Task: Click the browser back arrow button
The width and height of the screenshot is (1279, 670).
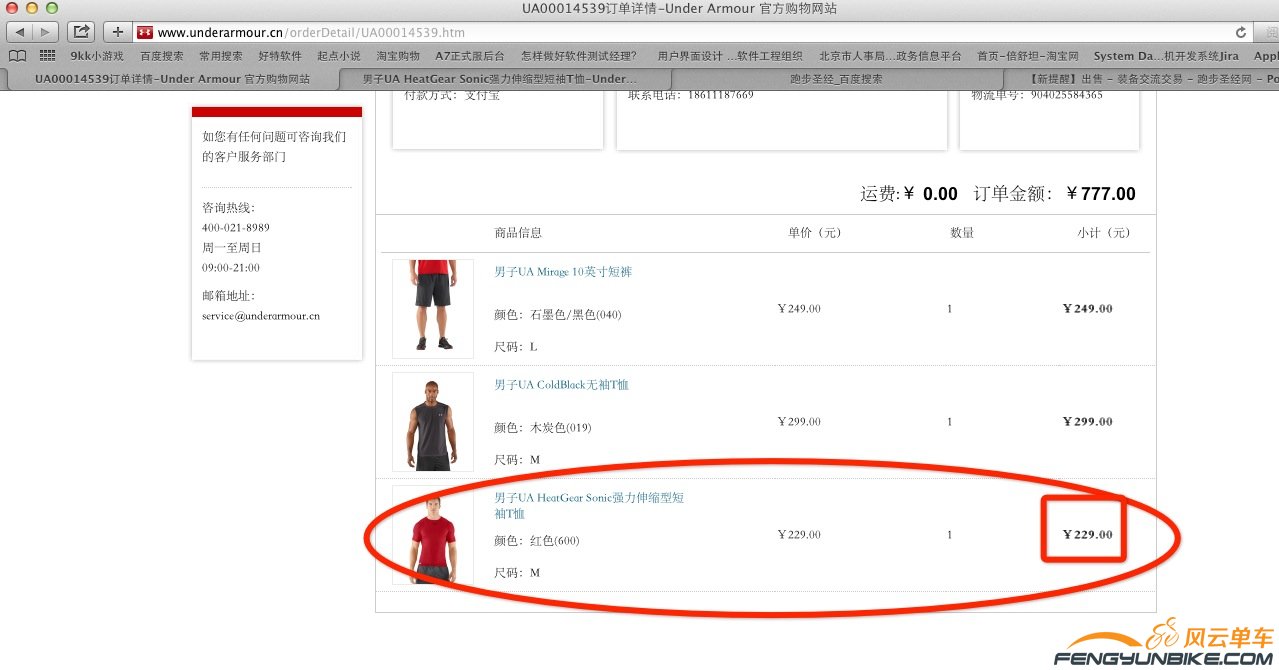Action: click(20, 32)
